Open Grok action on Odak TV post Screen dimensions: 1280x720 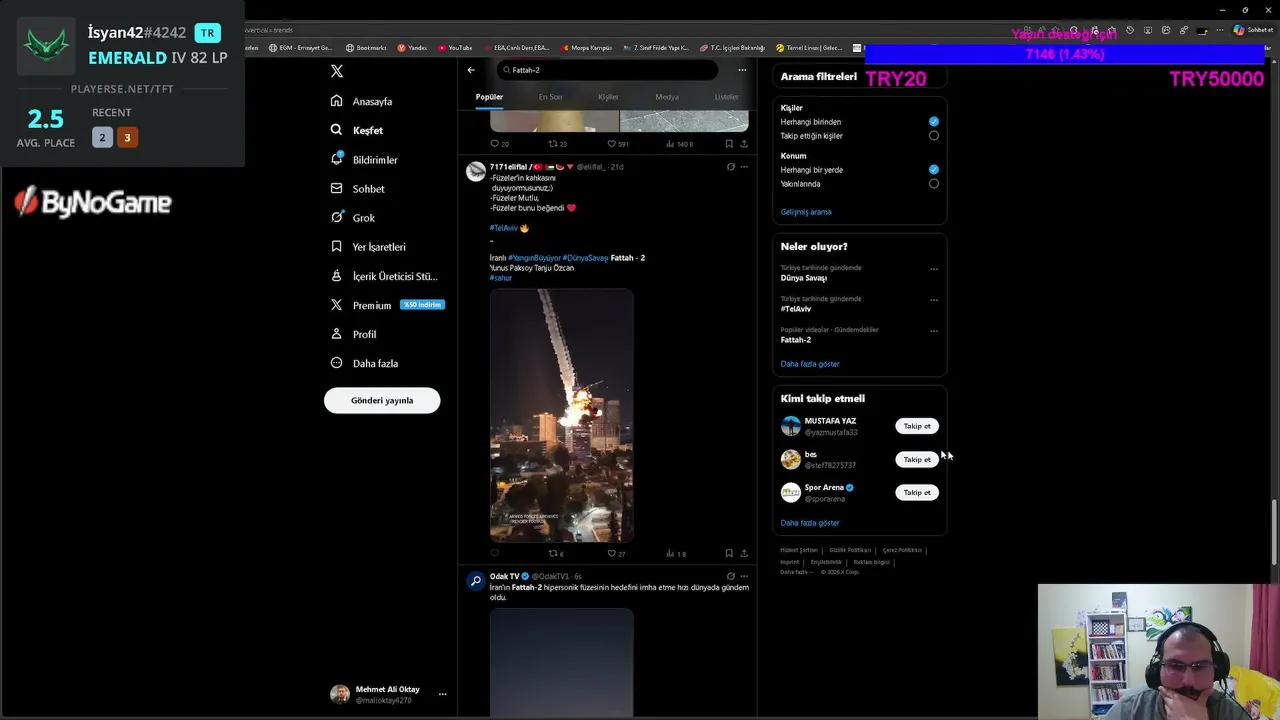730,576
